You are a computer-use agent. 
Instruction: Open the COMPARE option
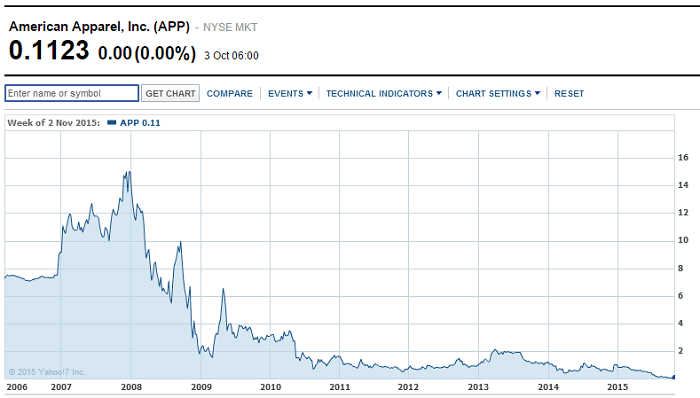(x=229, y=94)
